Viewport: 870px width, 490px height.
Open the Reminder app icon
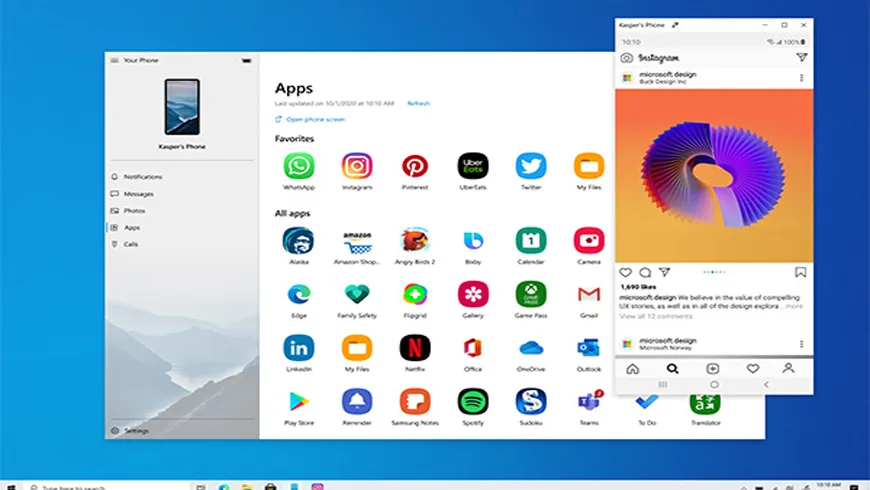357,402
